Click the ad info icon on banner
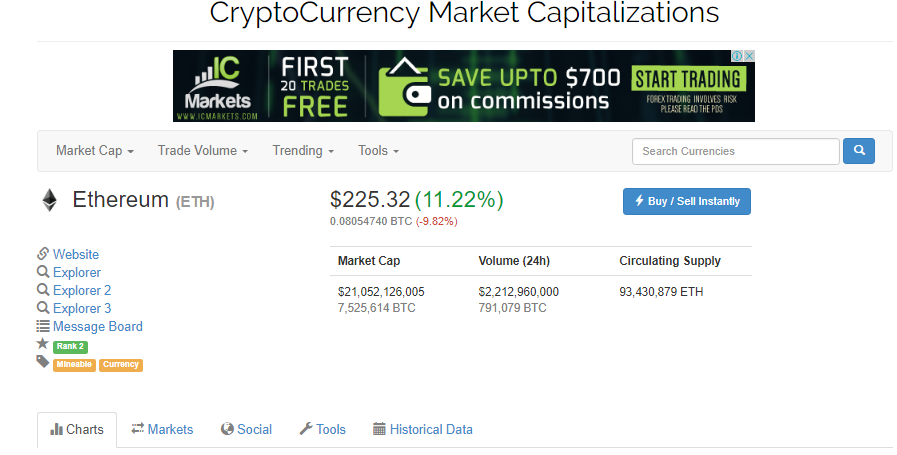The width and height of the screenshot is (897, 455). 737,56
